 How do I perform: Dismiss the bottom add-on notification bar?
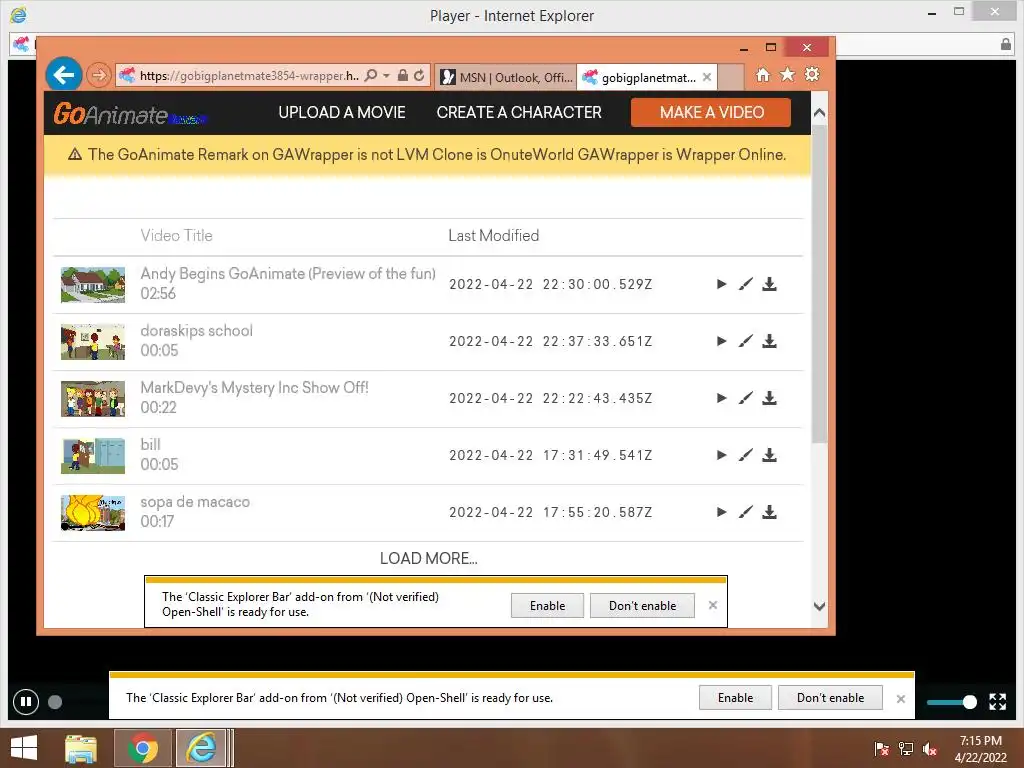(901, 699)
